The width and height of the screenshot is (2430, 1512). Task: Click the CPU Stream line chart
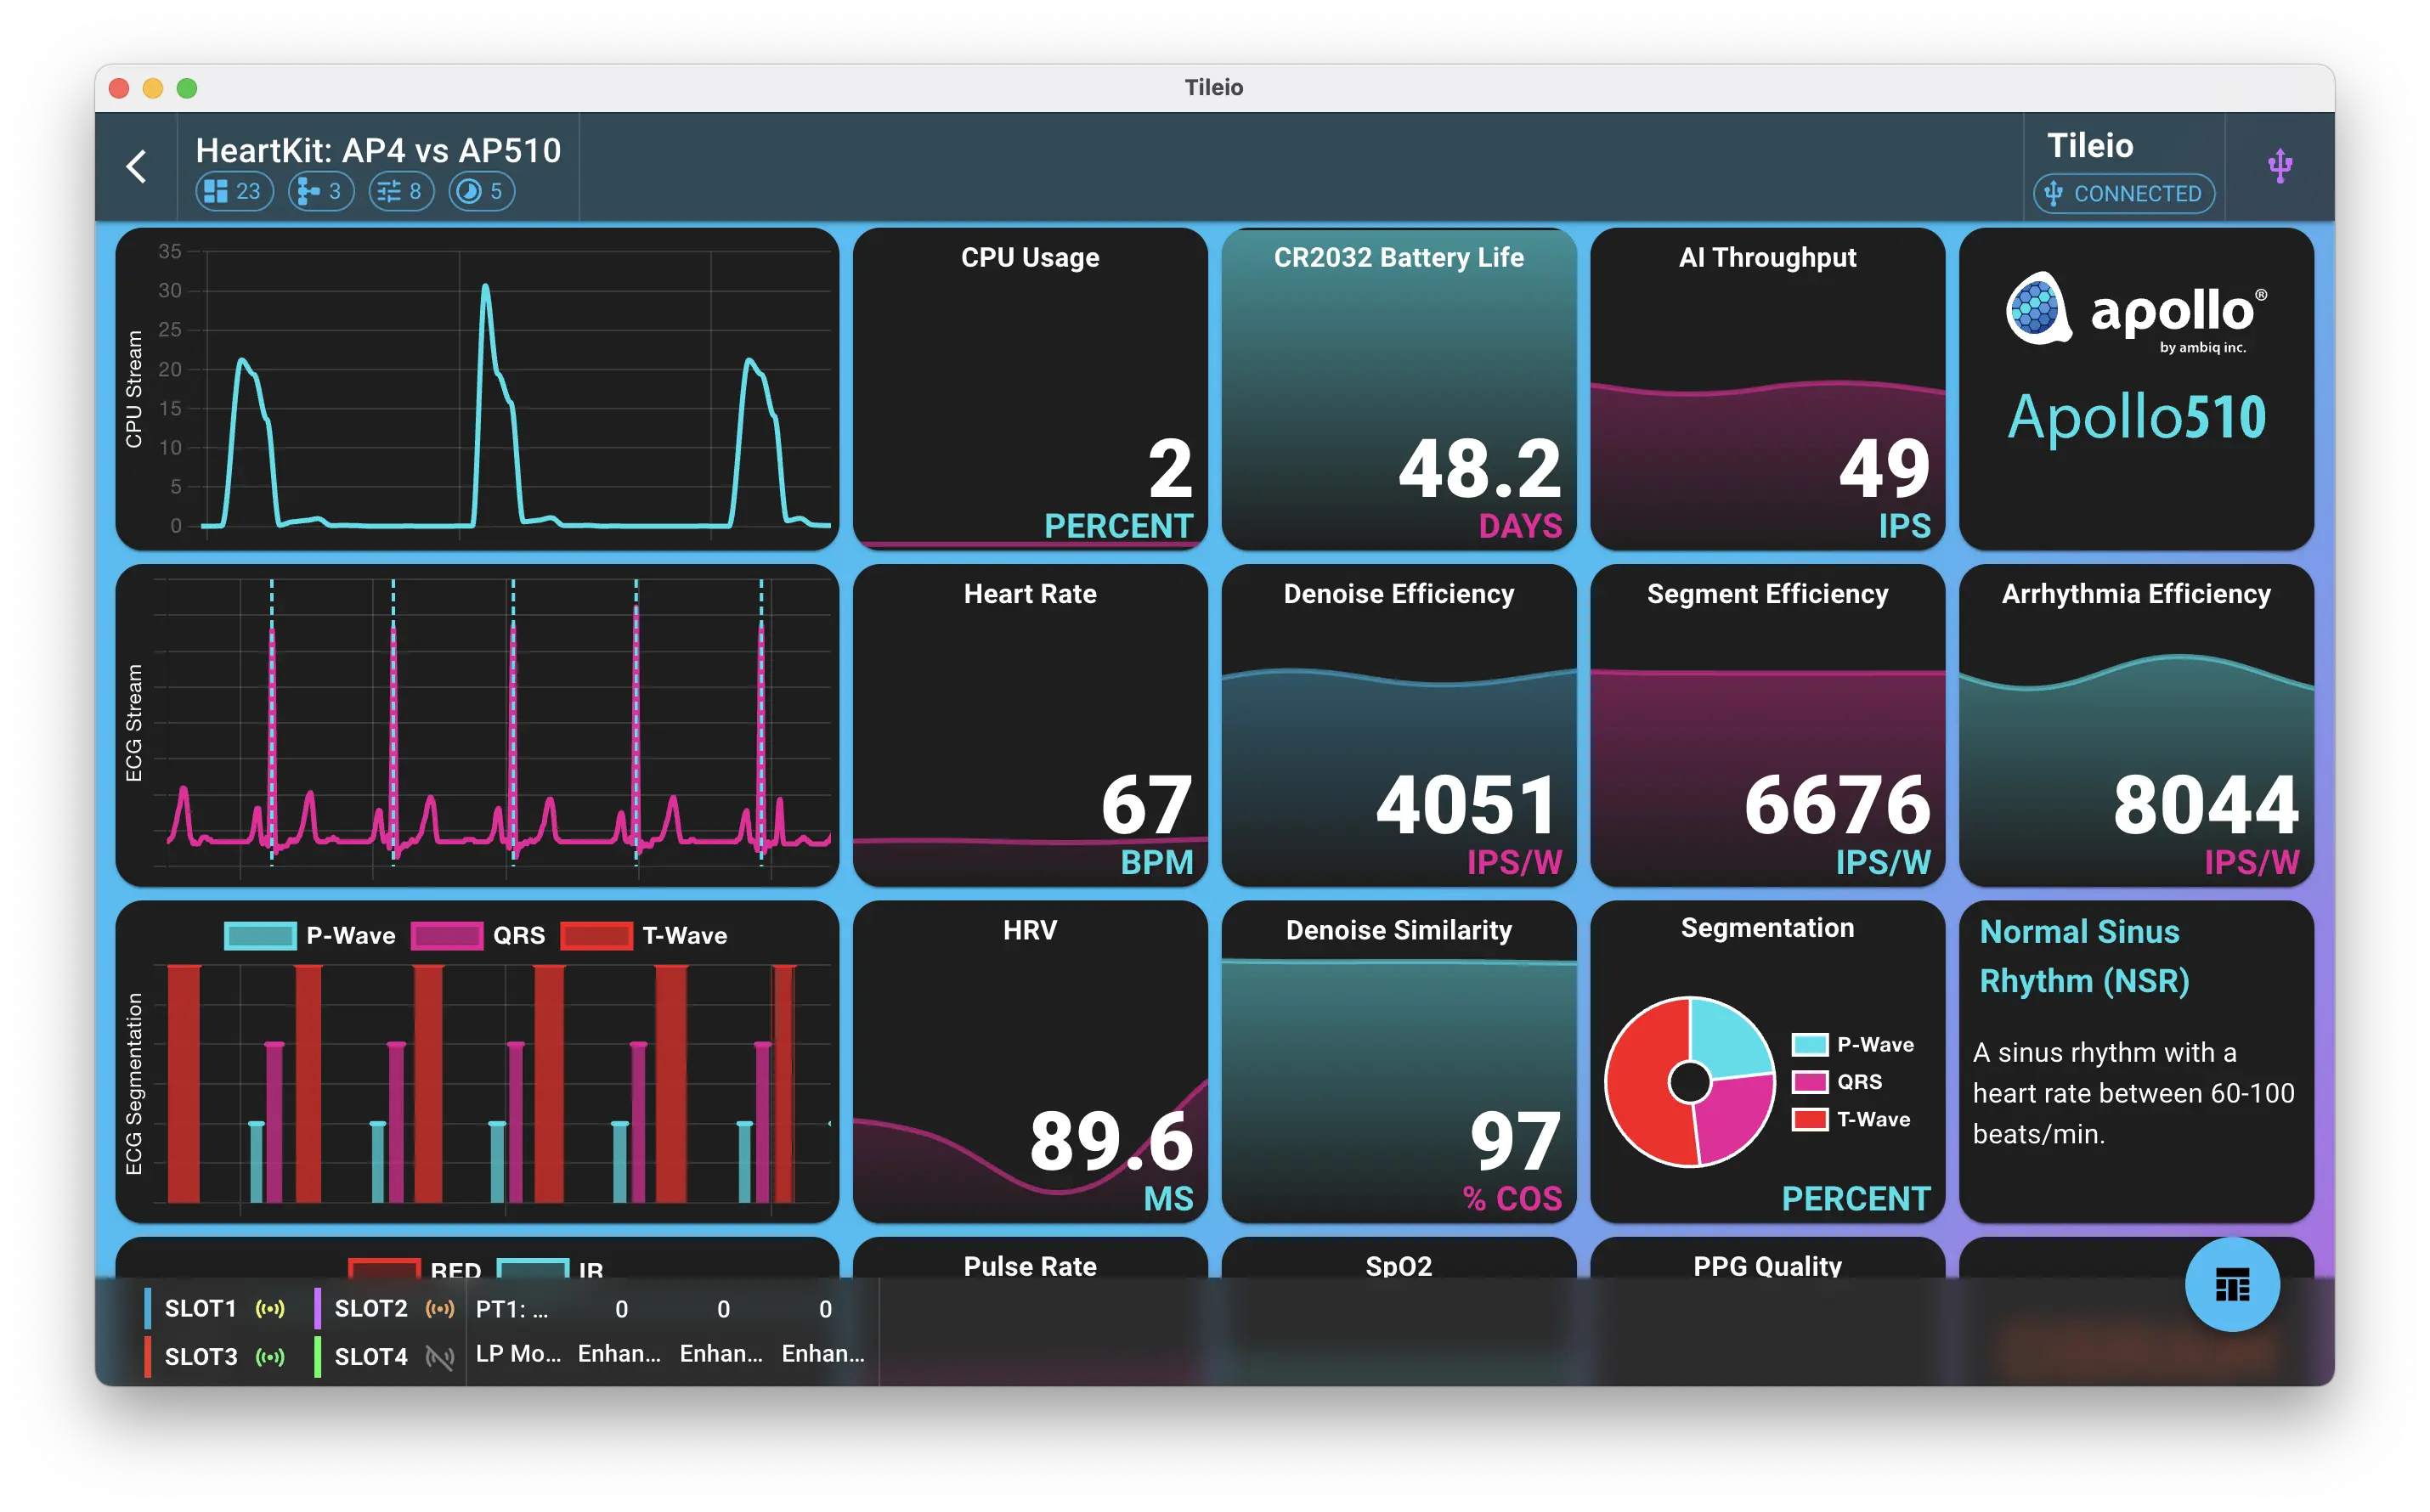tap(477, 389)
